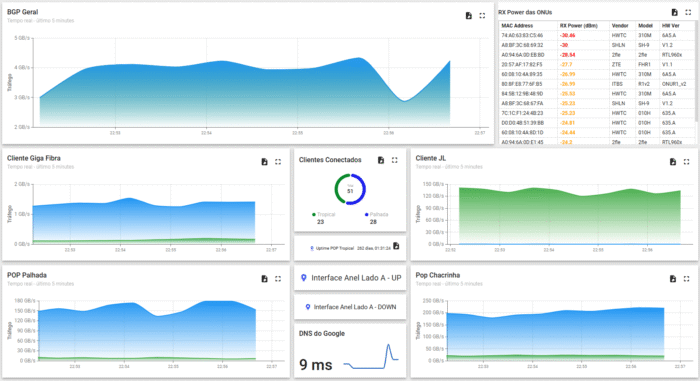
Task: Sort table by RX Power (dBm) column
Action: point(579,26)
